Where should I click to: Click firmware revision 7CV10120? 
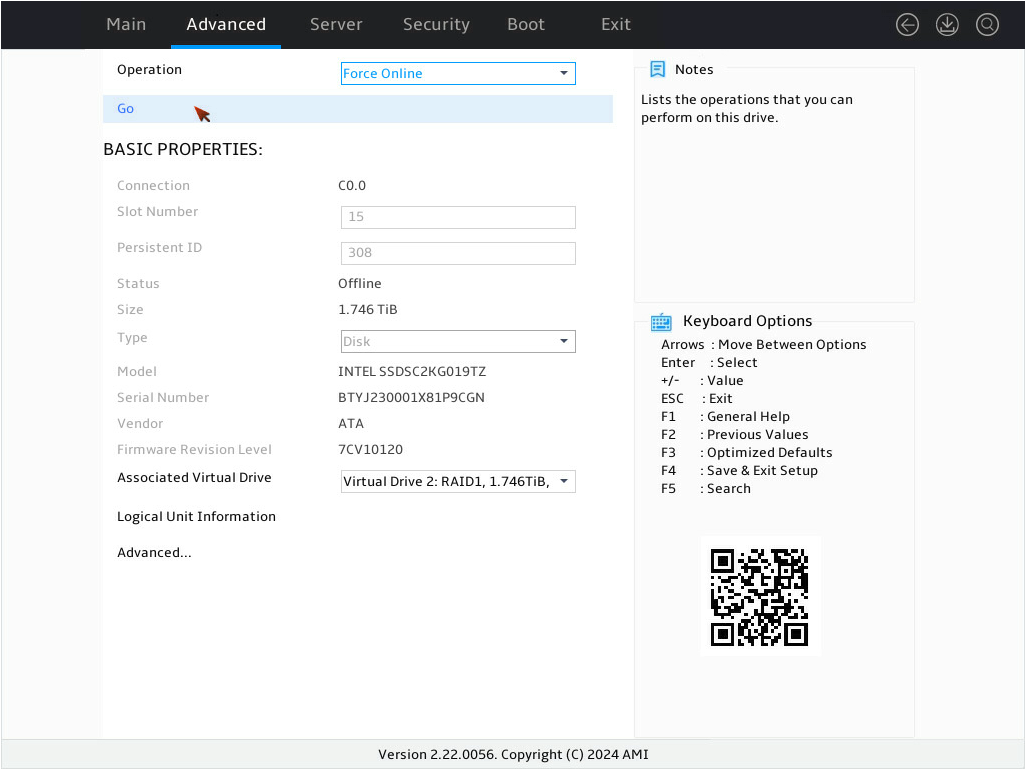tap(370, 449)
